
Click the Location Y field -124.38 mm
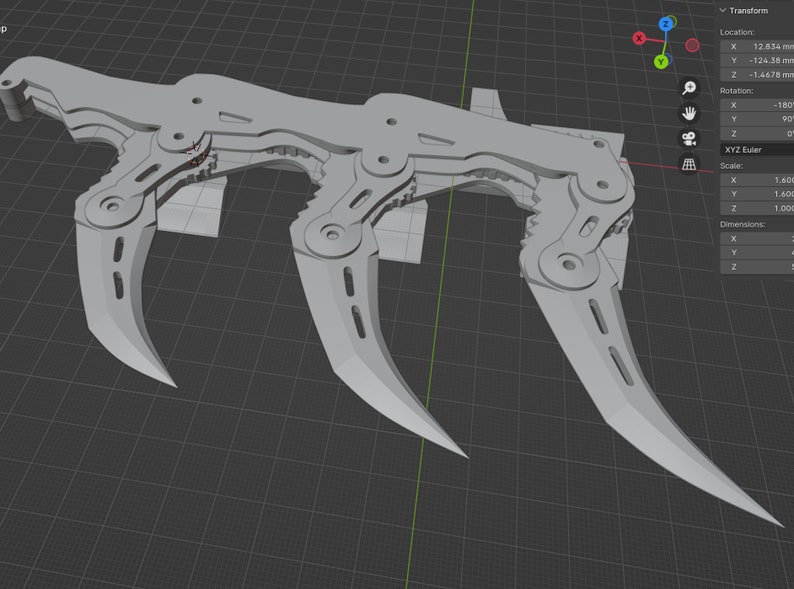[757, 60]
